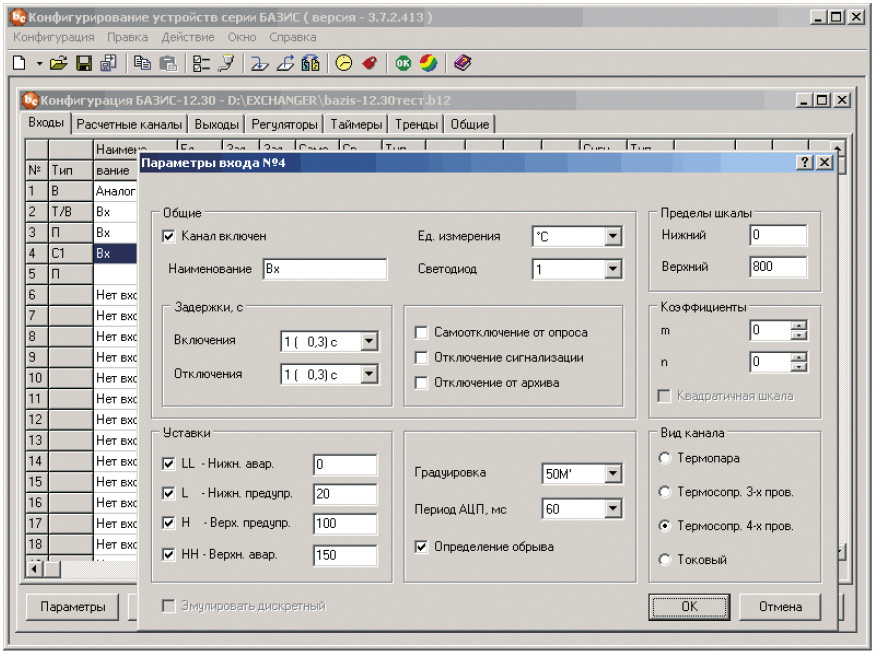
Task: Click the Save As toolbar icon
Action: pos(109,63)
